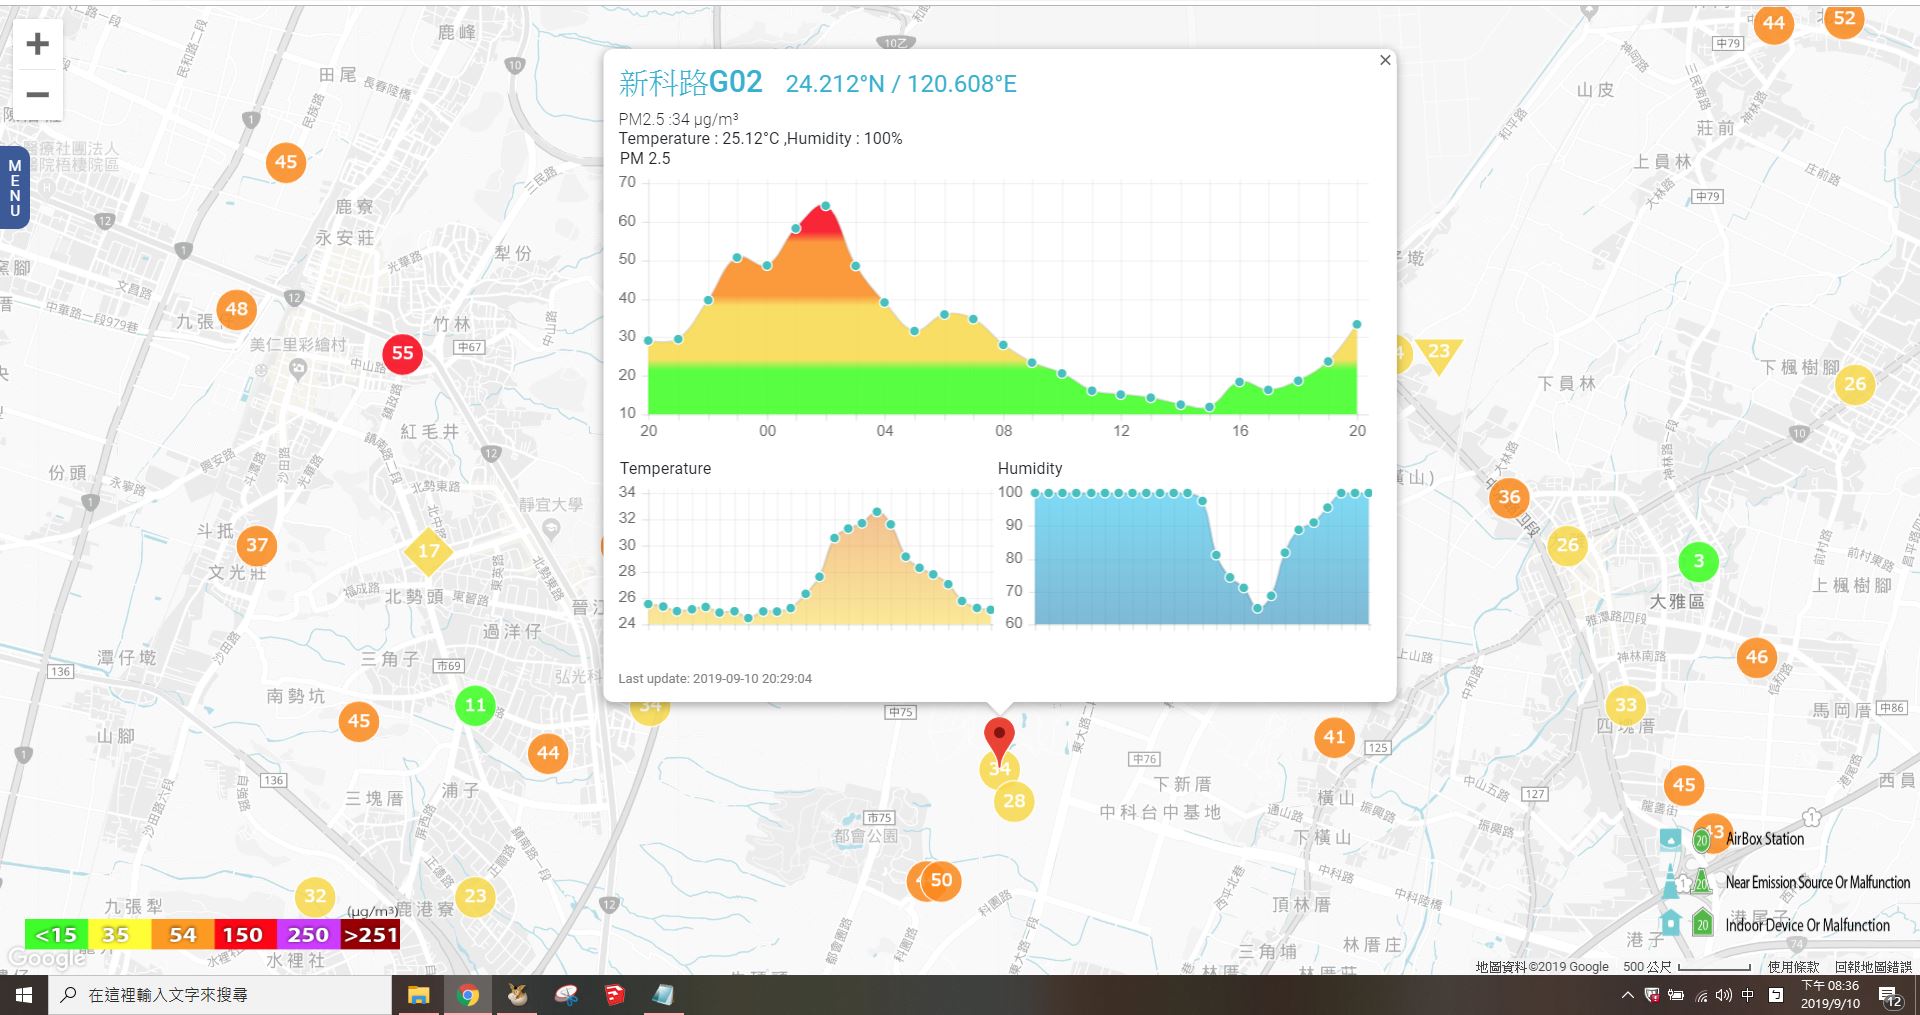The image size is (1920, 1015).
Task: Select the orange 46 station marker
Action: coord(1757,657)
